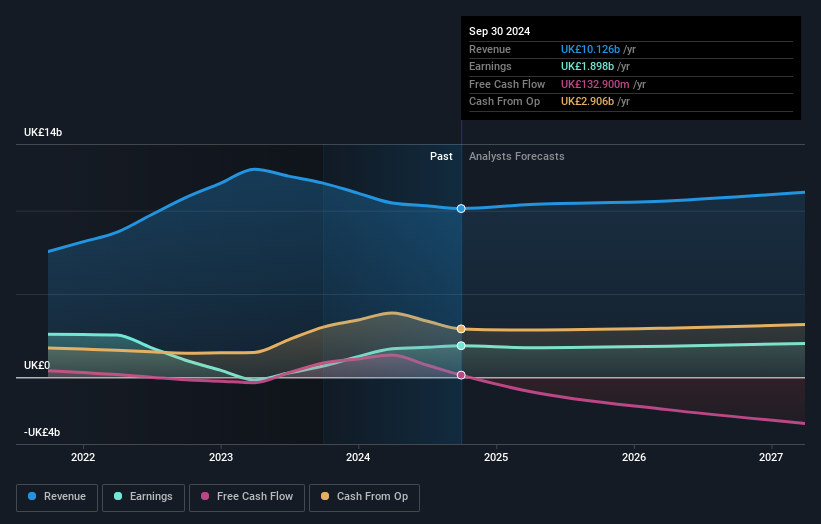The width and height of the screenshot is (821, 524).
Task: Click the -UK£4b y-axis label
Action: coord(42,432)
